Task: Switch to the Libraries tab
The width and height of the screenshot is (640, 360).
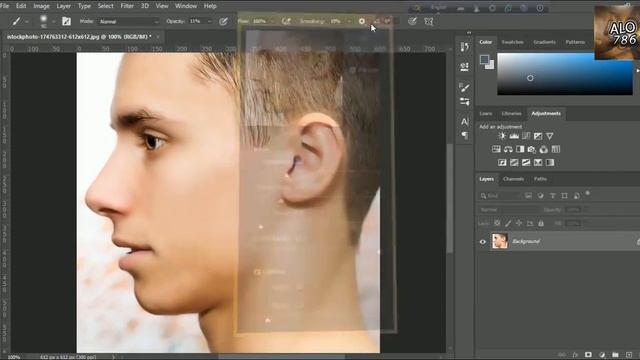Action: pos(511,113)
